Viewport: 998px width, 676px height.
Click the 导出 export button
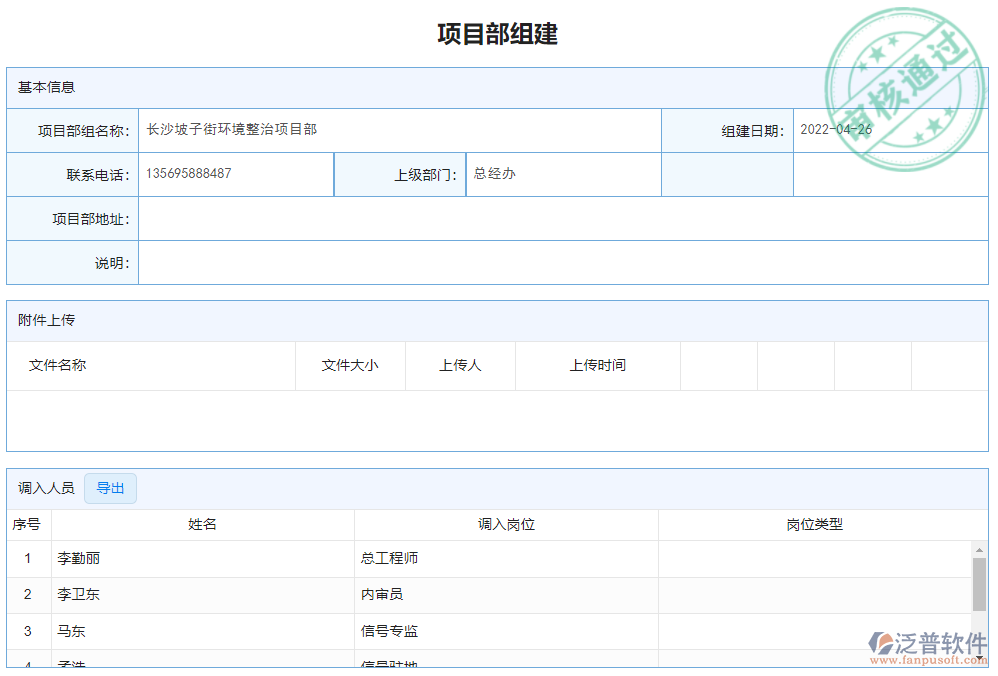click(x=110, y=488)
